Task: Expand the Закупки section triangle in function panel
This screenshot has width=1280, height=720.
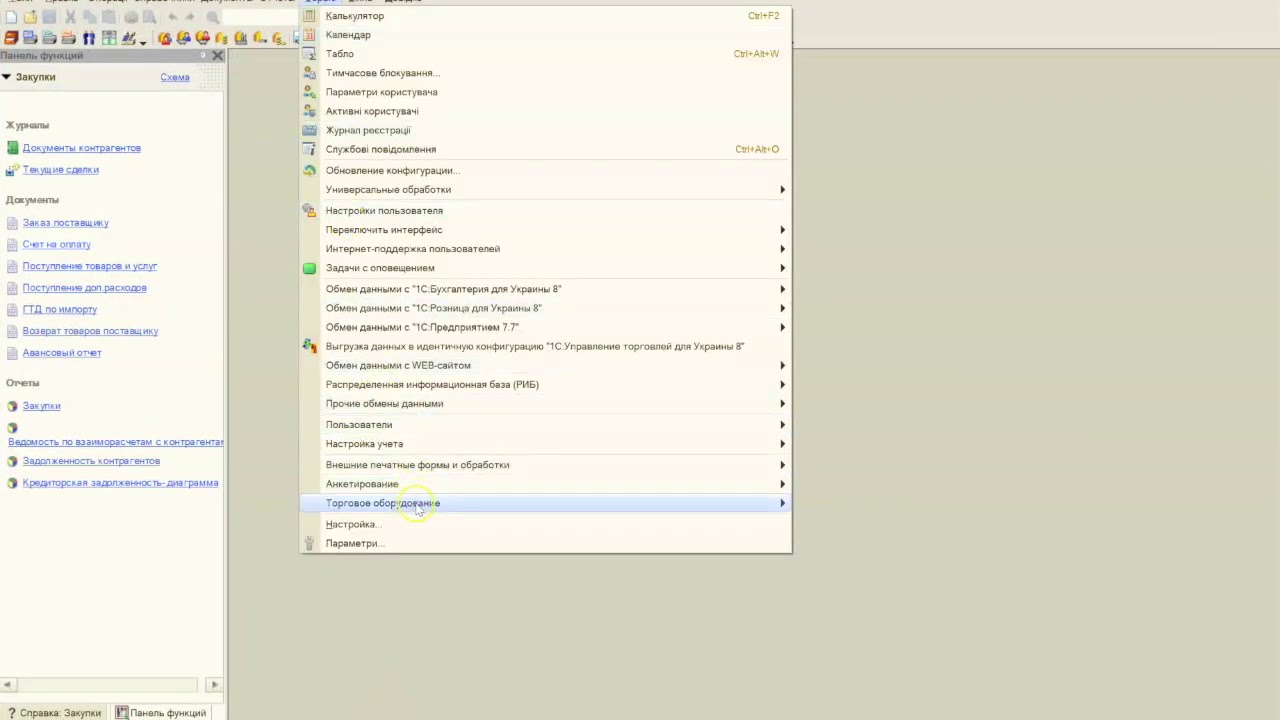Action: 6,77
